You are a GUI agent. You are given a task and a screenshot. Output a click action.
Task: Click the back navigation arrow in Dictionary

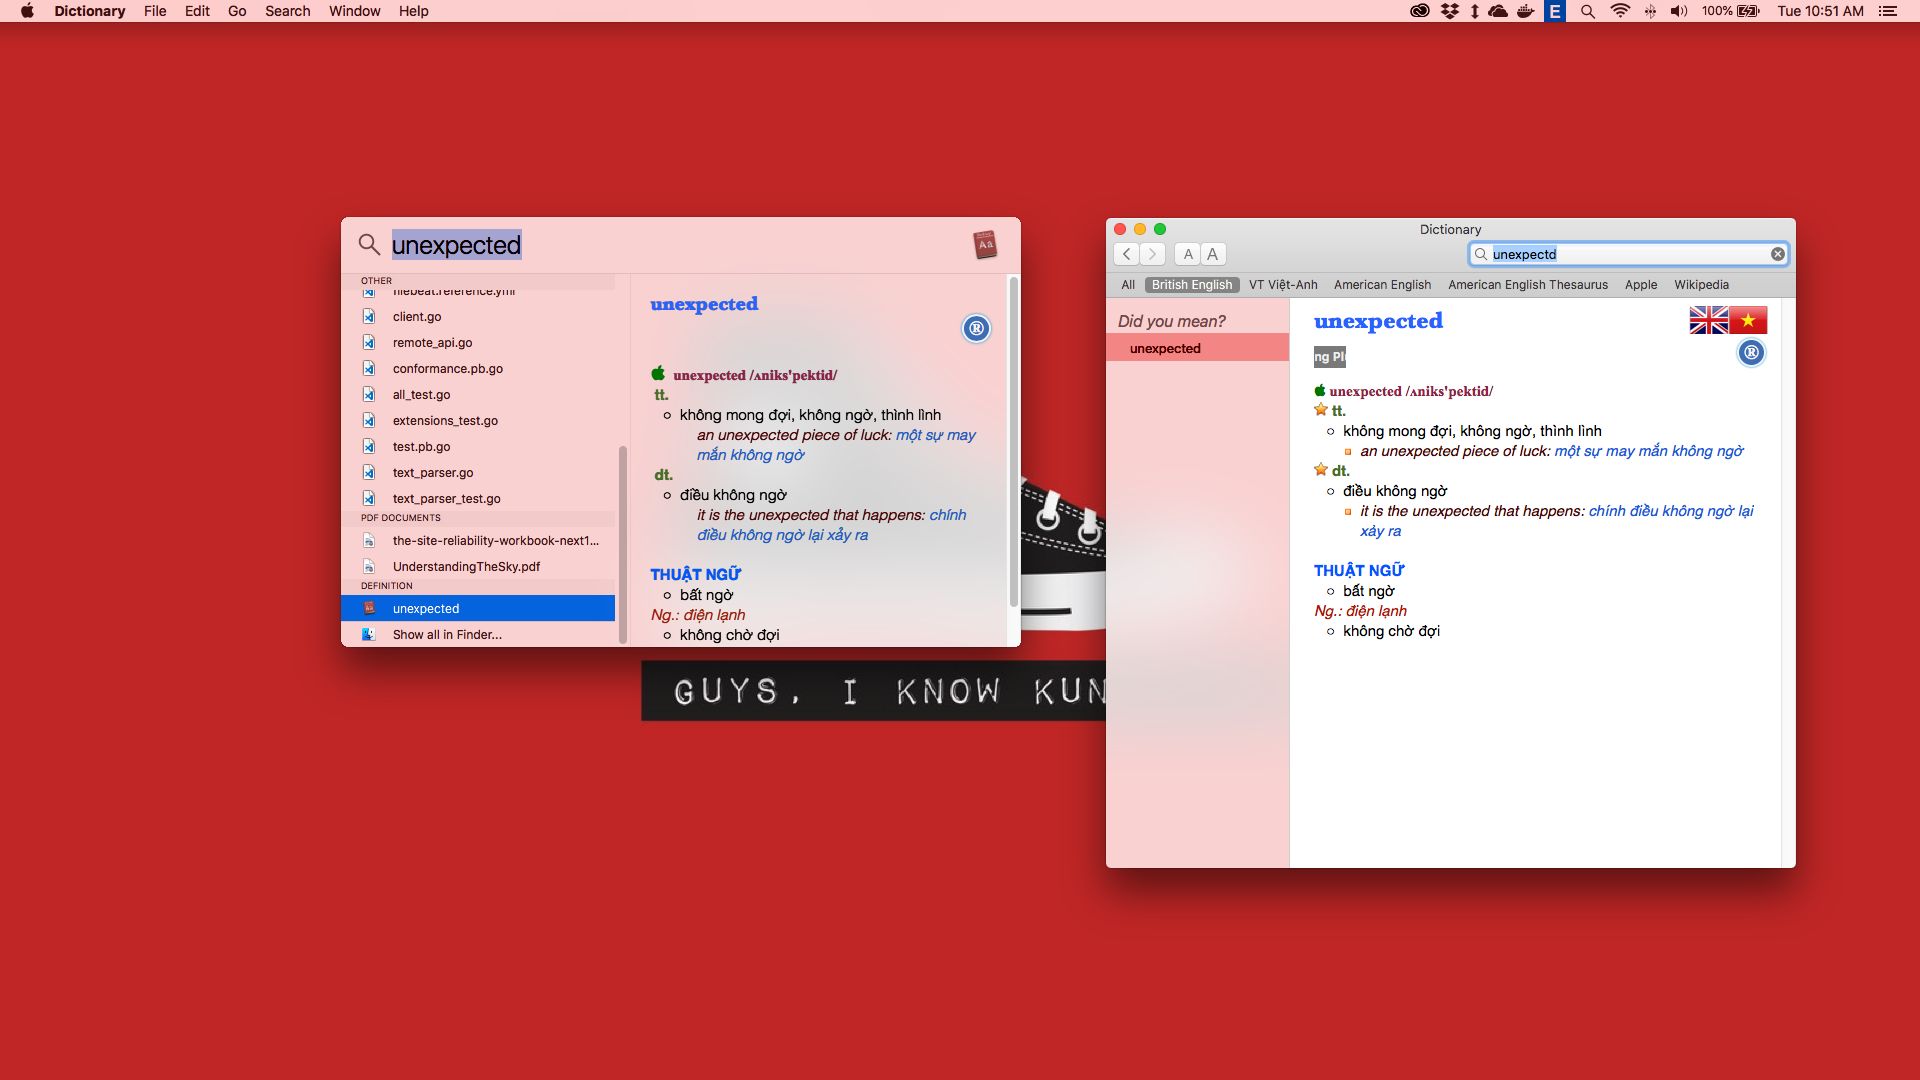(1127, 254)
